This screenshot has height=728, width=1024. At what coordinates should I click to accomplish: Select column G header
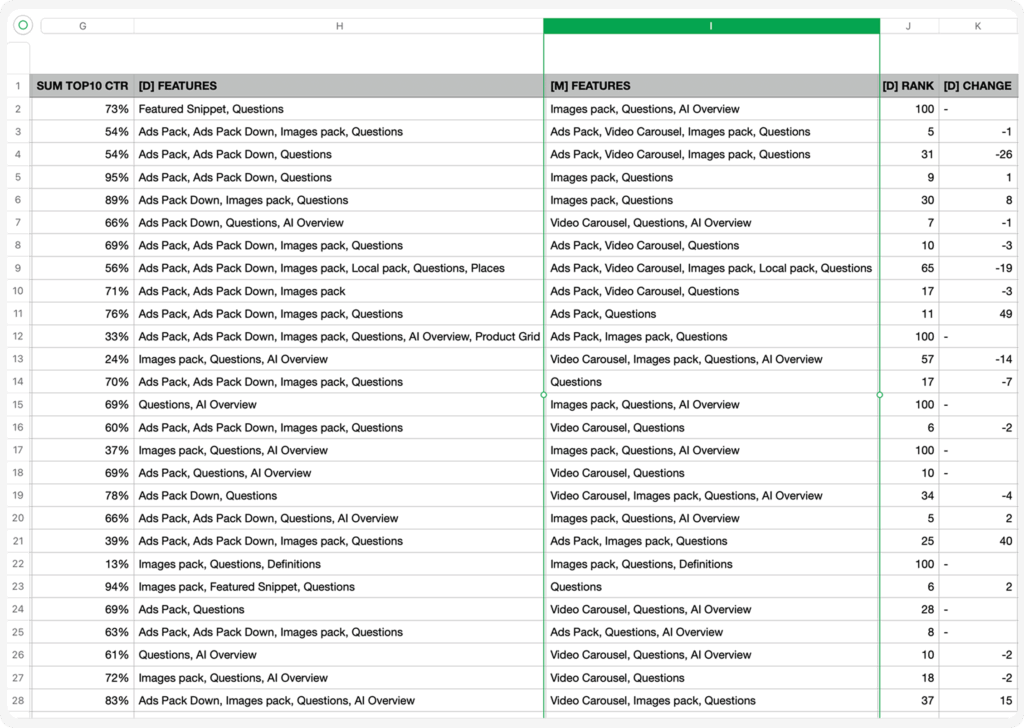point(82,26)
